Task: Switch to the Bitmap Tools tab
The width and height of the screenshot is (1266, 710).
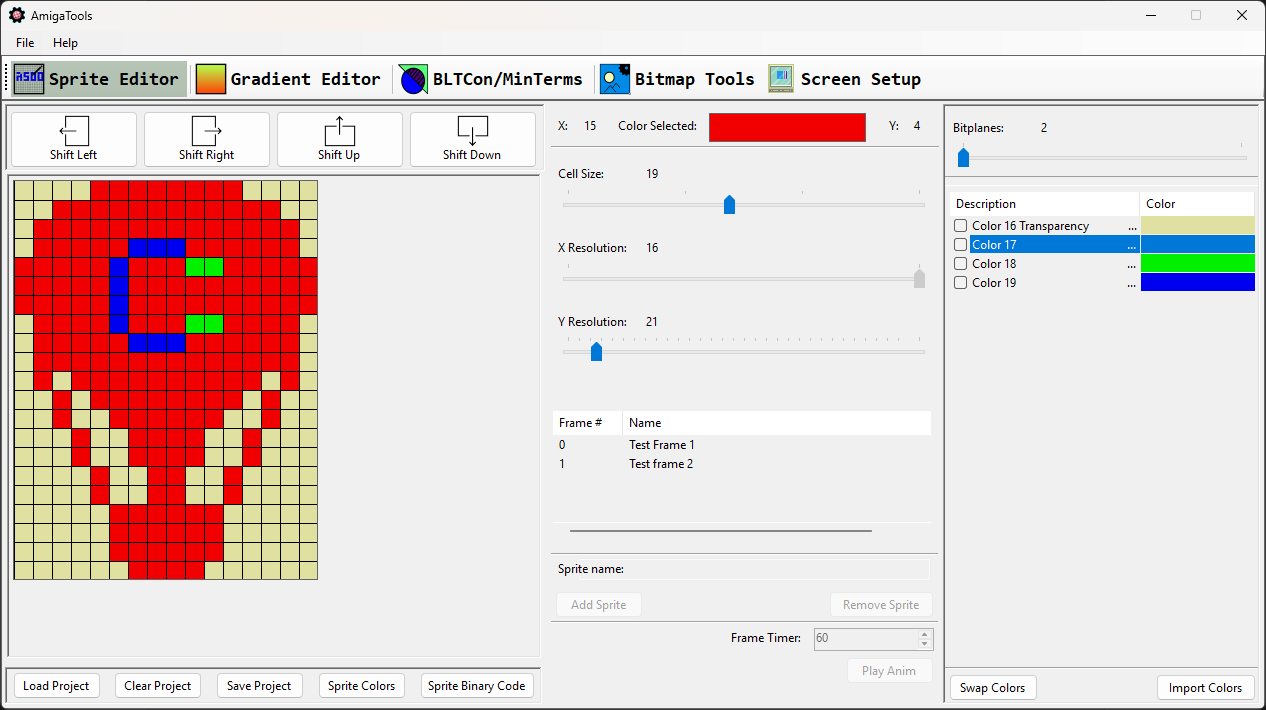Action: coord(678,79)
